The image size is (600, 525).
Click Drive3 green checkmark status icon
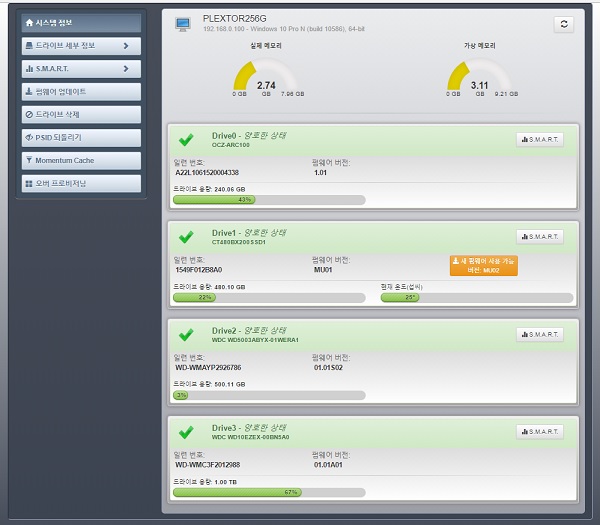coord(186,432)
